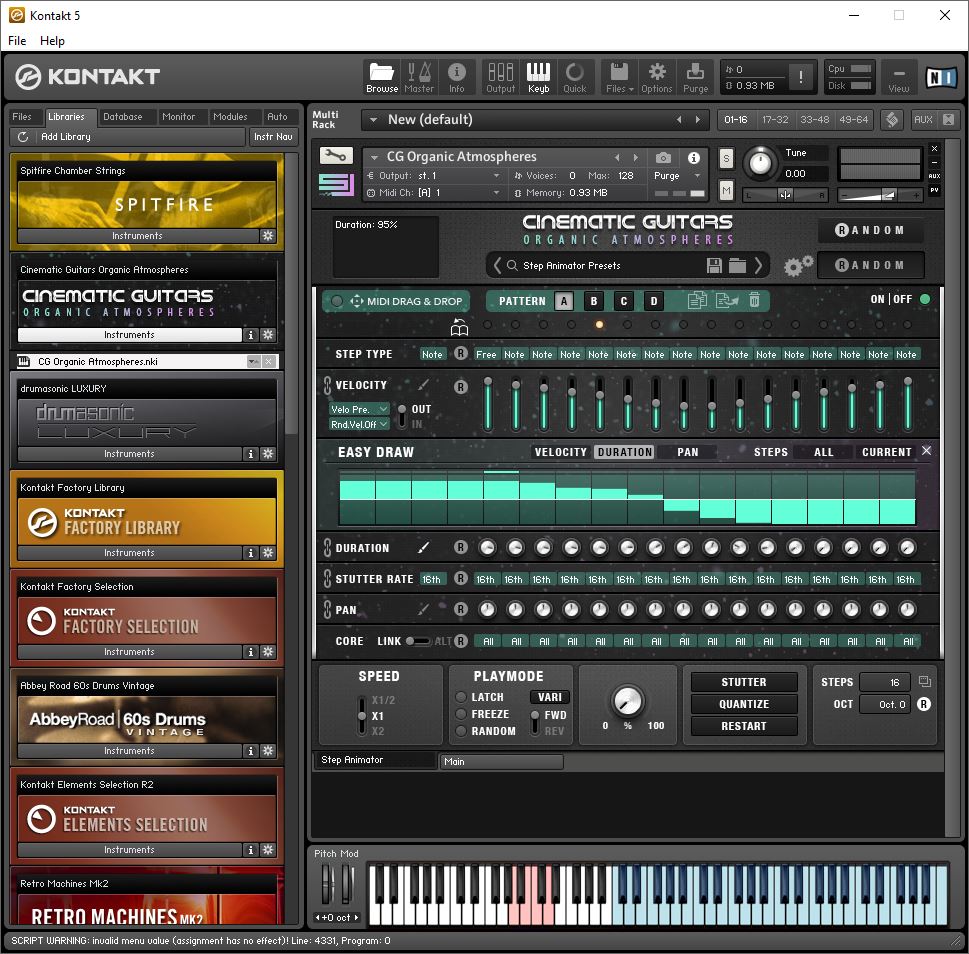This screenshot has height=954, width=969.
Task: Enable the FREEZE playmode
Action: tap(460, 714)
